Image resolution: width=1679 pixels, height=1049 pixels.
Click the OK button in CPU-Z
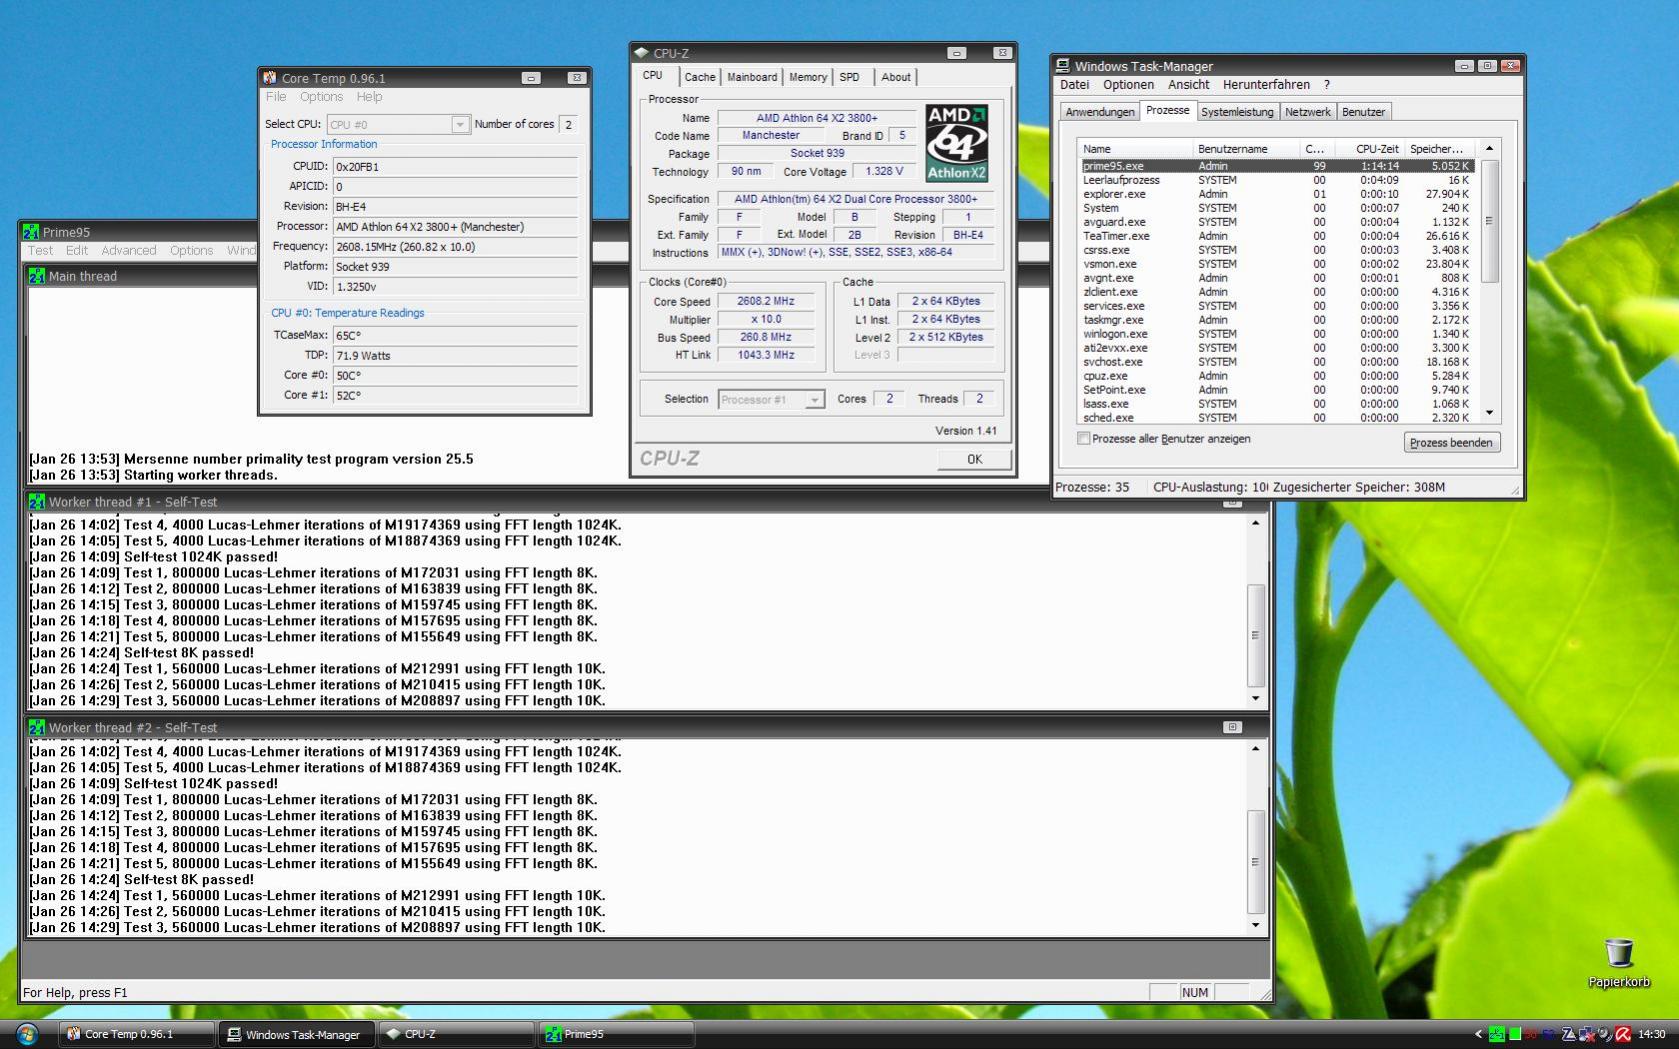(x=974, y=459)
